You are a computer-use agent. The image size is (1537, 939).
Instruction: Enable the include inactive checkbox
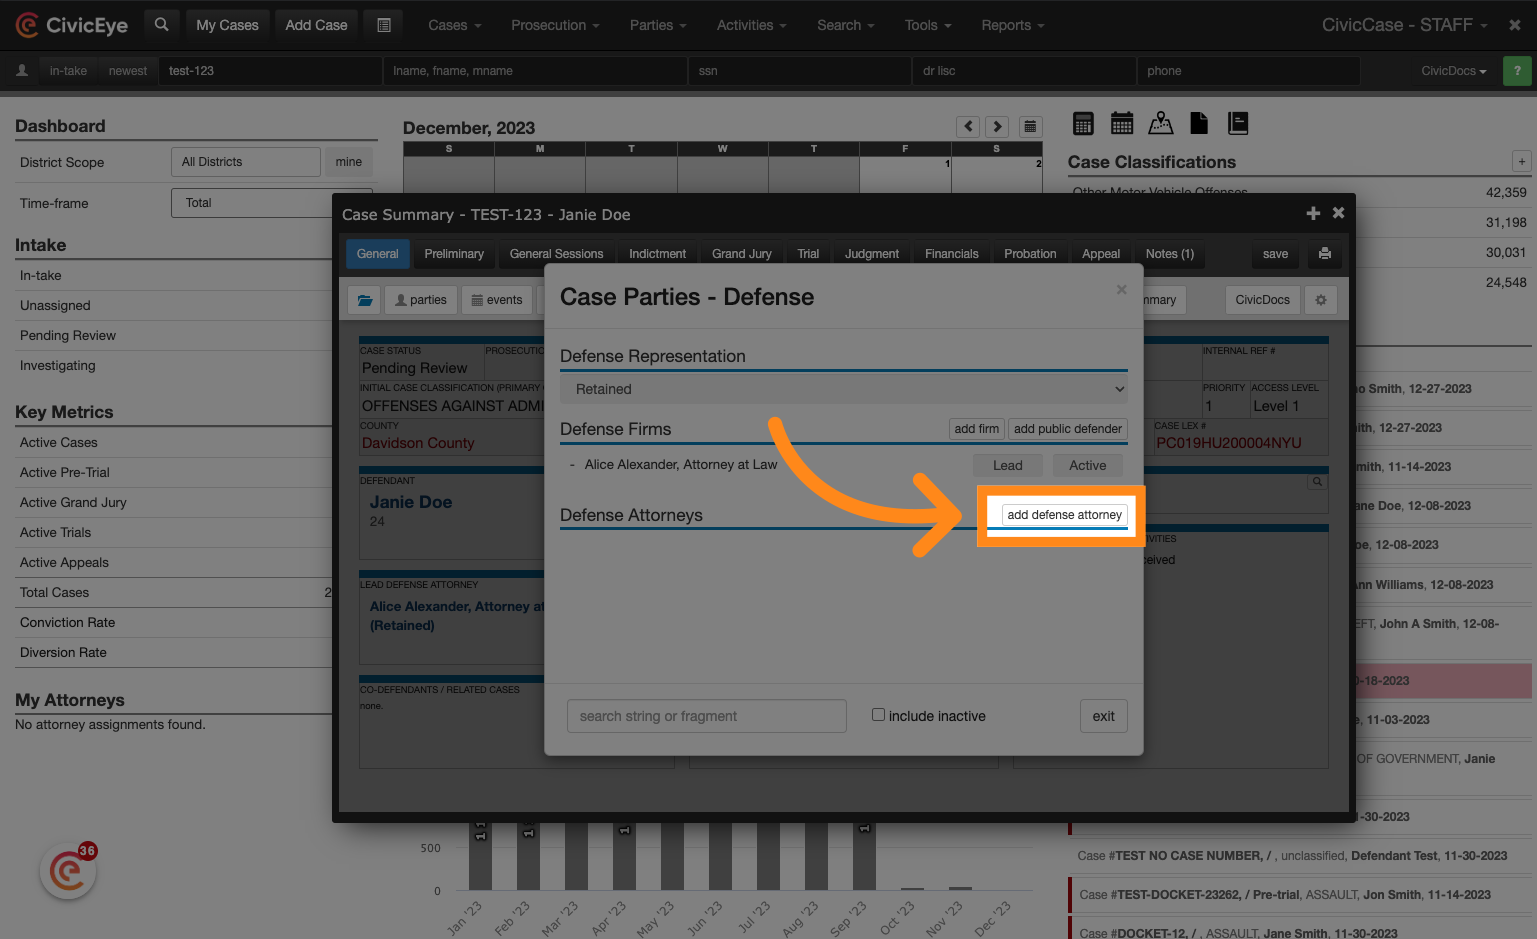[878, 715]
